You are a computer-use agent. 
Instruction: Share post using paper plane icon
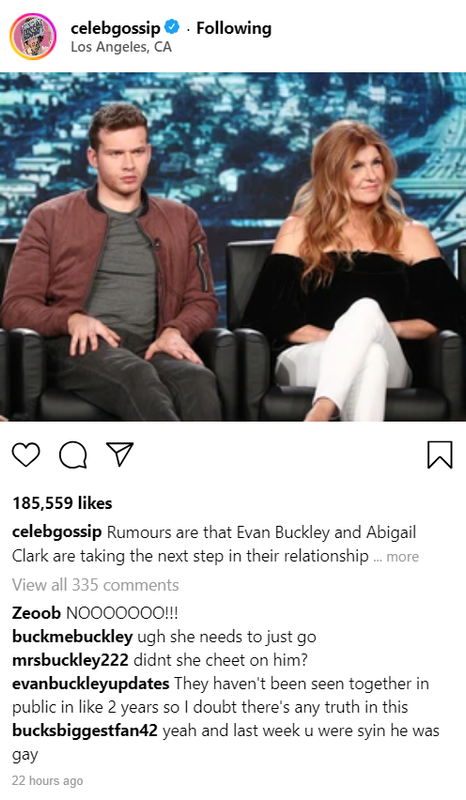tap(119, 454)
